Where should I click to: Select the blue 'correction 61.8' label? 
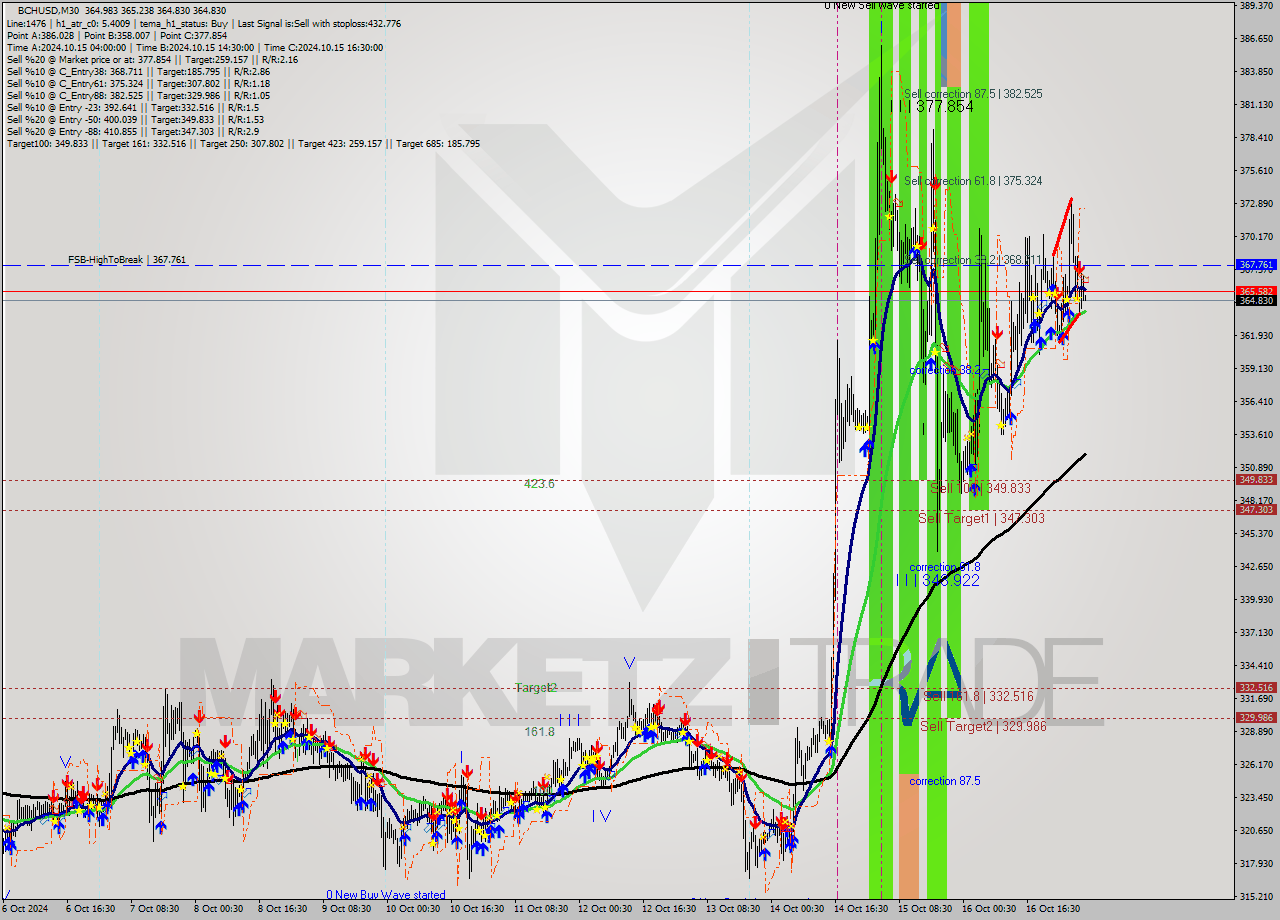[945, 567]
